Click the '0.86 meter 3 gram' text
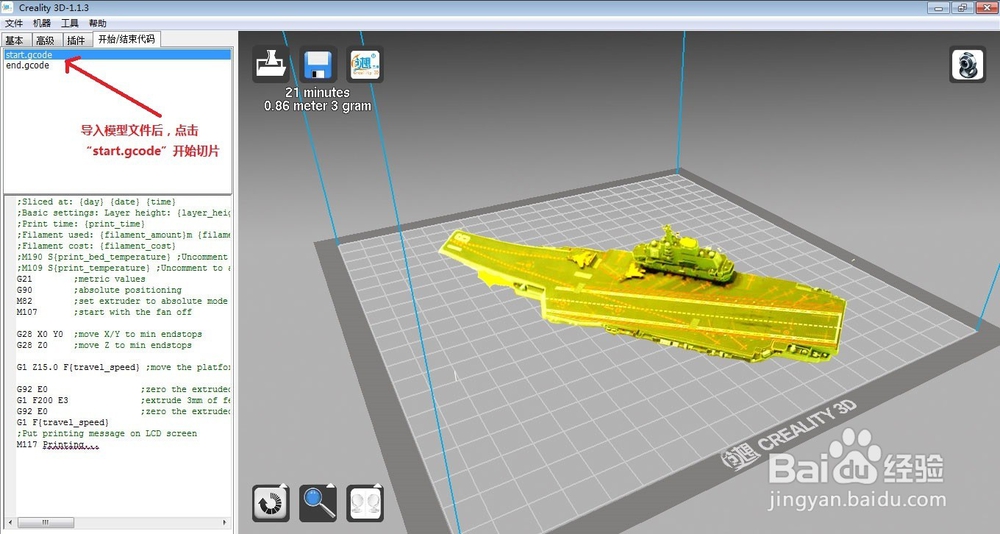This screenshot has height=534, width=1000. click(x=318, y=106)
